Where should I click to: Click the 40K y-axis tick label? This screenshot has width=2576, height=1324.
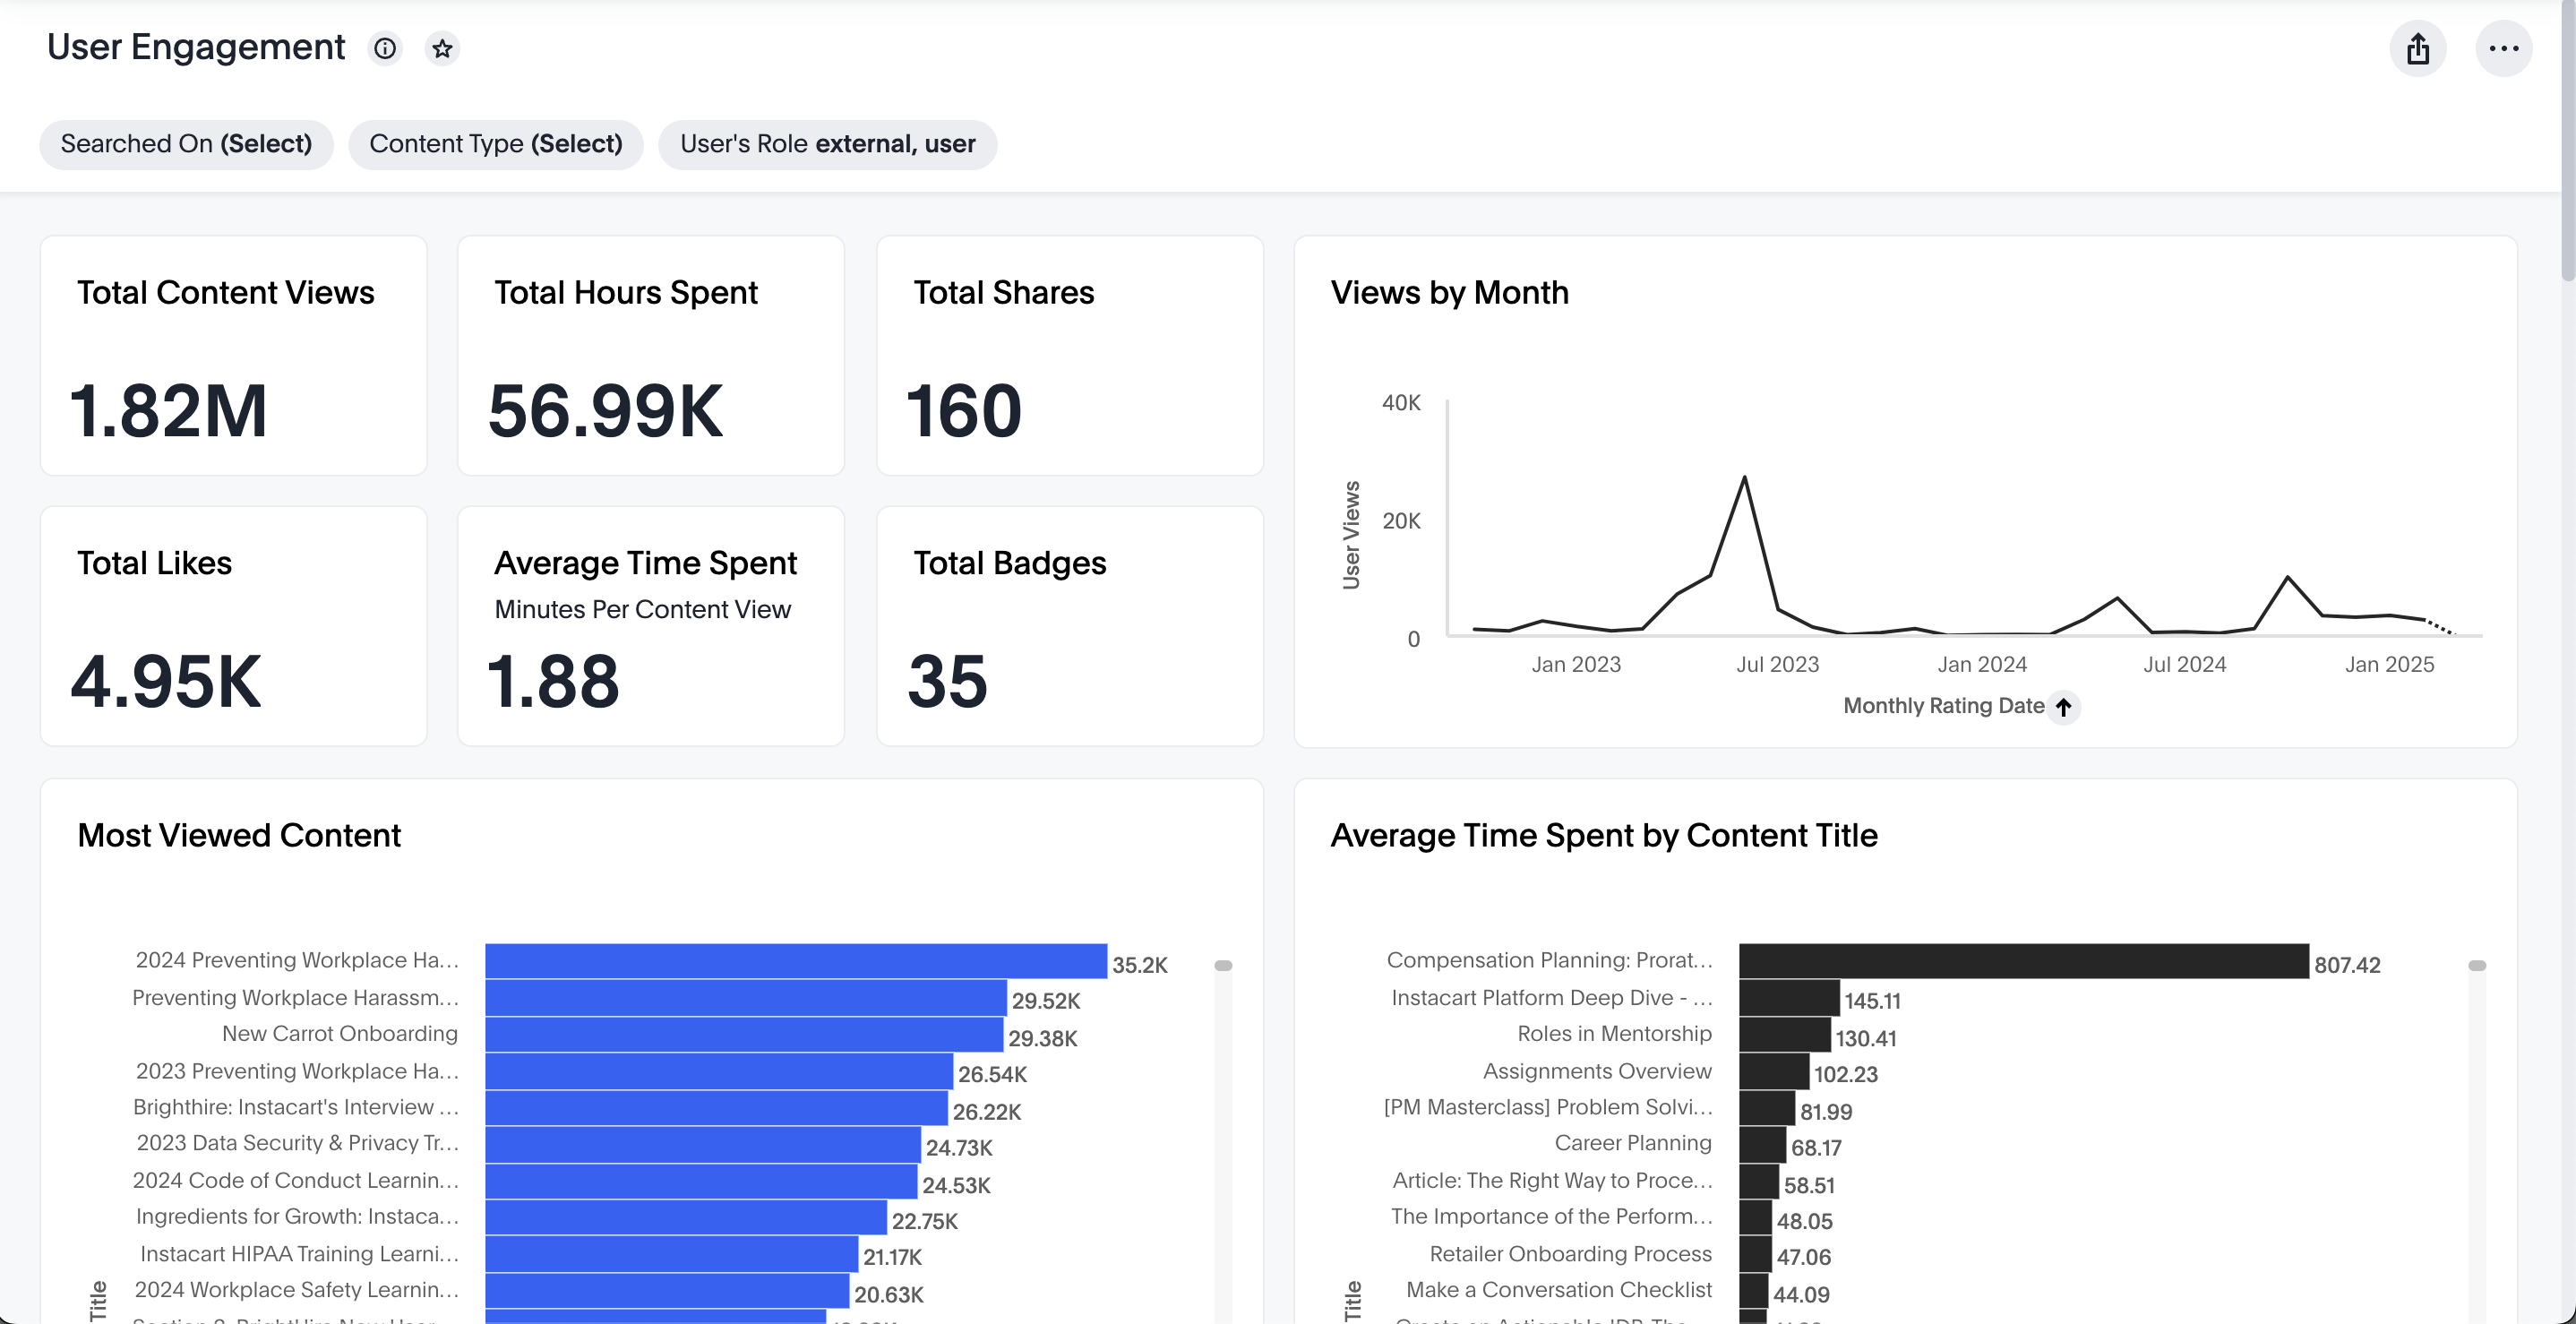1401,402
